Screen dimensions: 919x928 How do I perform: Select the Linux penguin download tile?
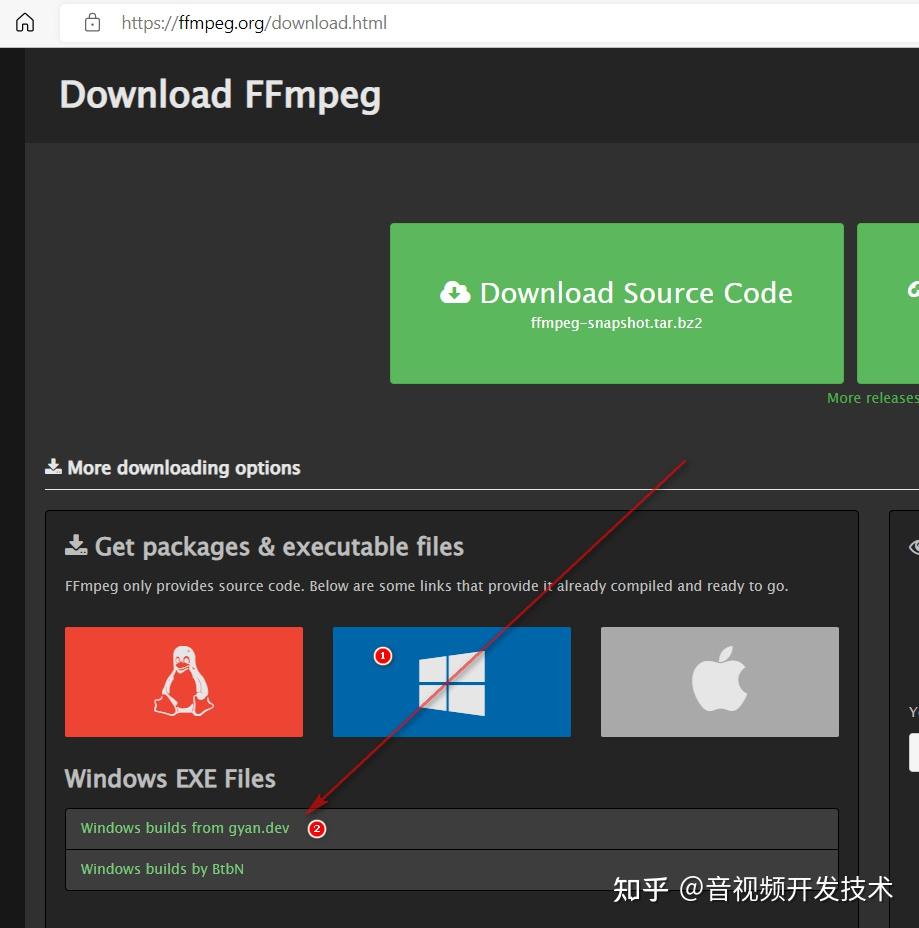(183, 681)
